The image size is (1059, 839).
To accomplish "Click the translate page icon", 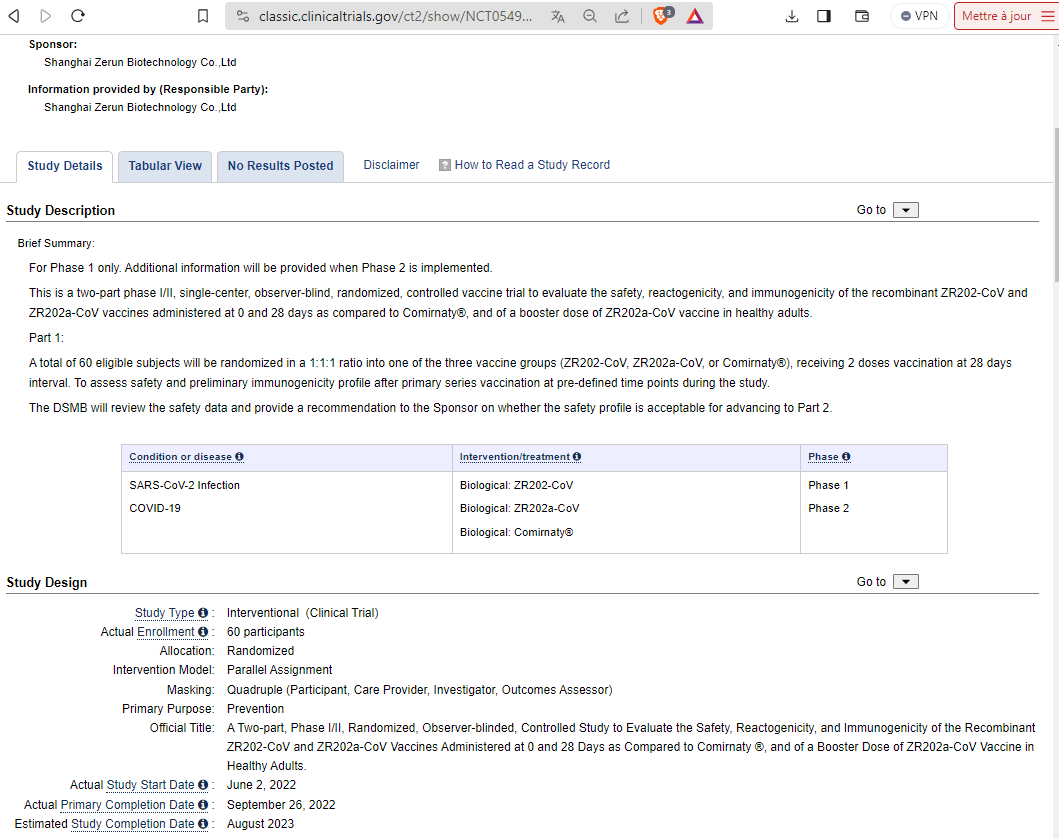I will 558,16.
